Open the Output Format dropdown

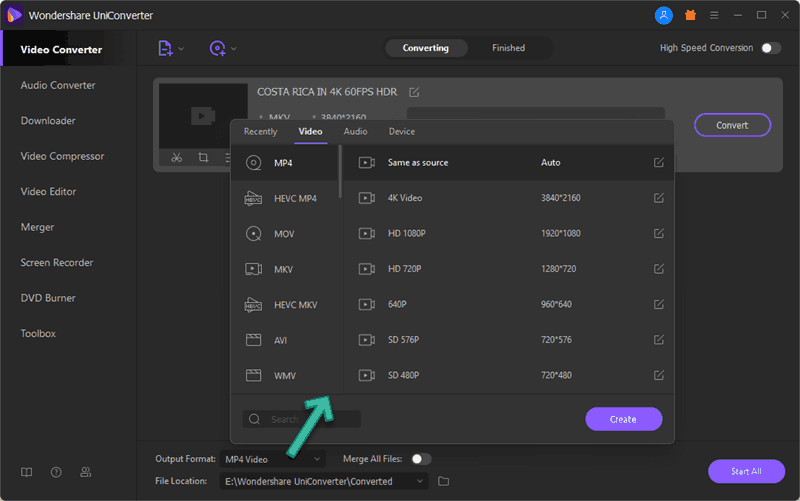(x=273, y=459)
